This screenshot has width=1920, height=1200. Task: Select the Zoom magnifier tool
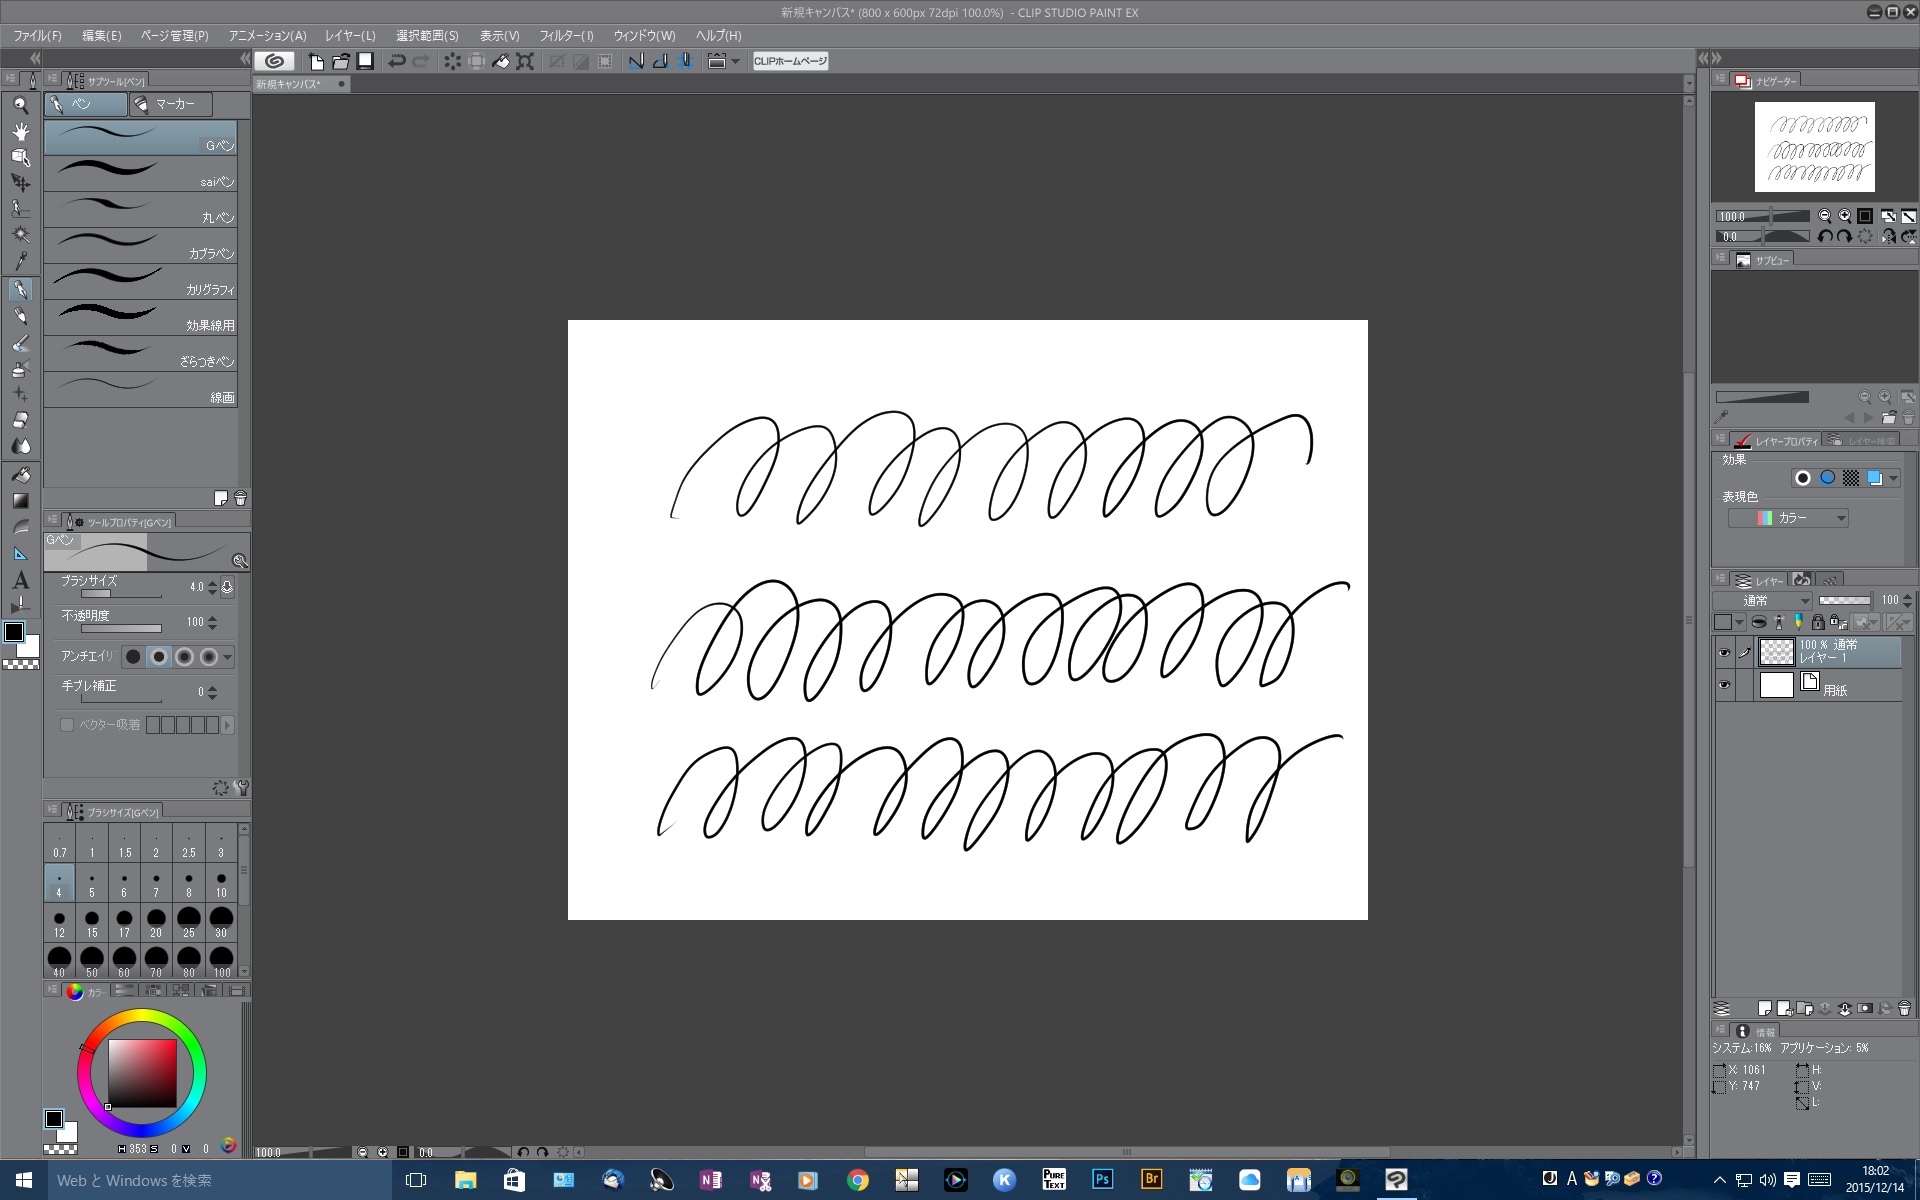click(20, 105)
